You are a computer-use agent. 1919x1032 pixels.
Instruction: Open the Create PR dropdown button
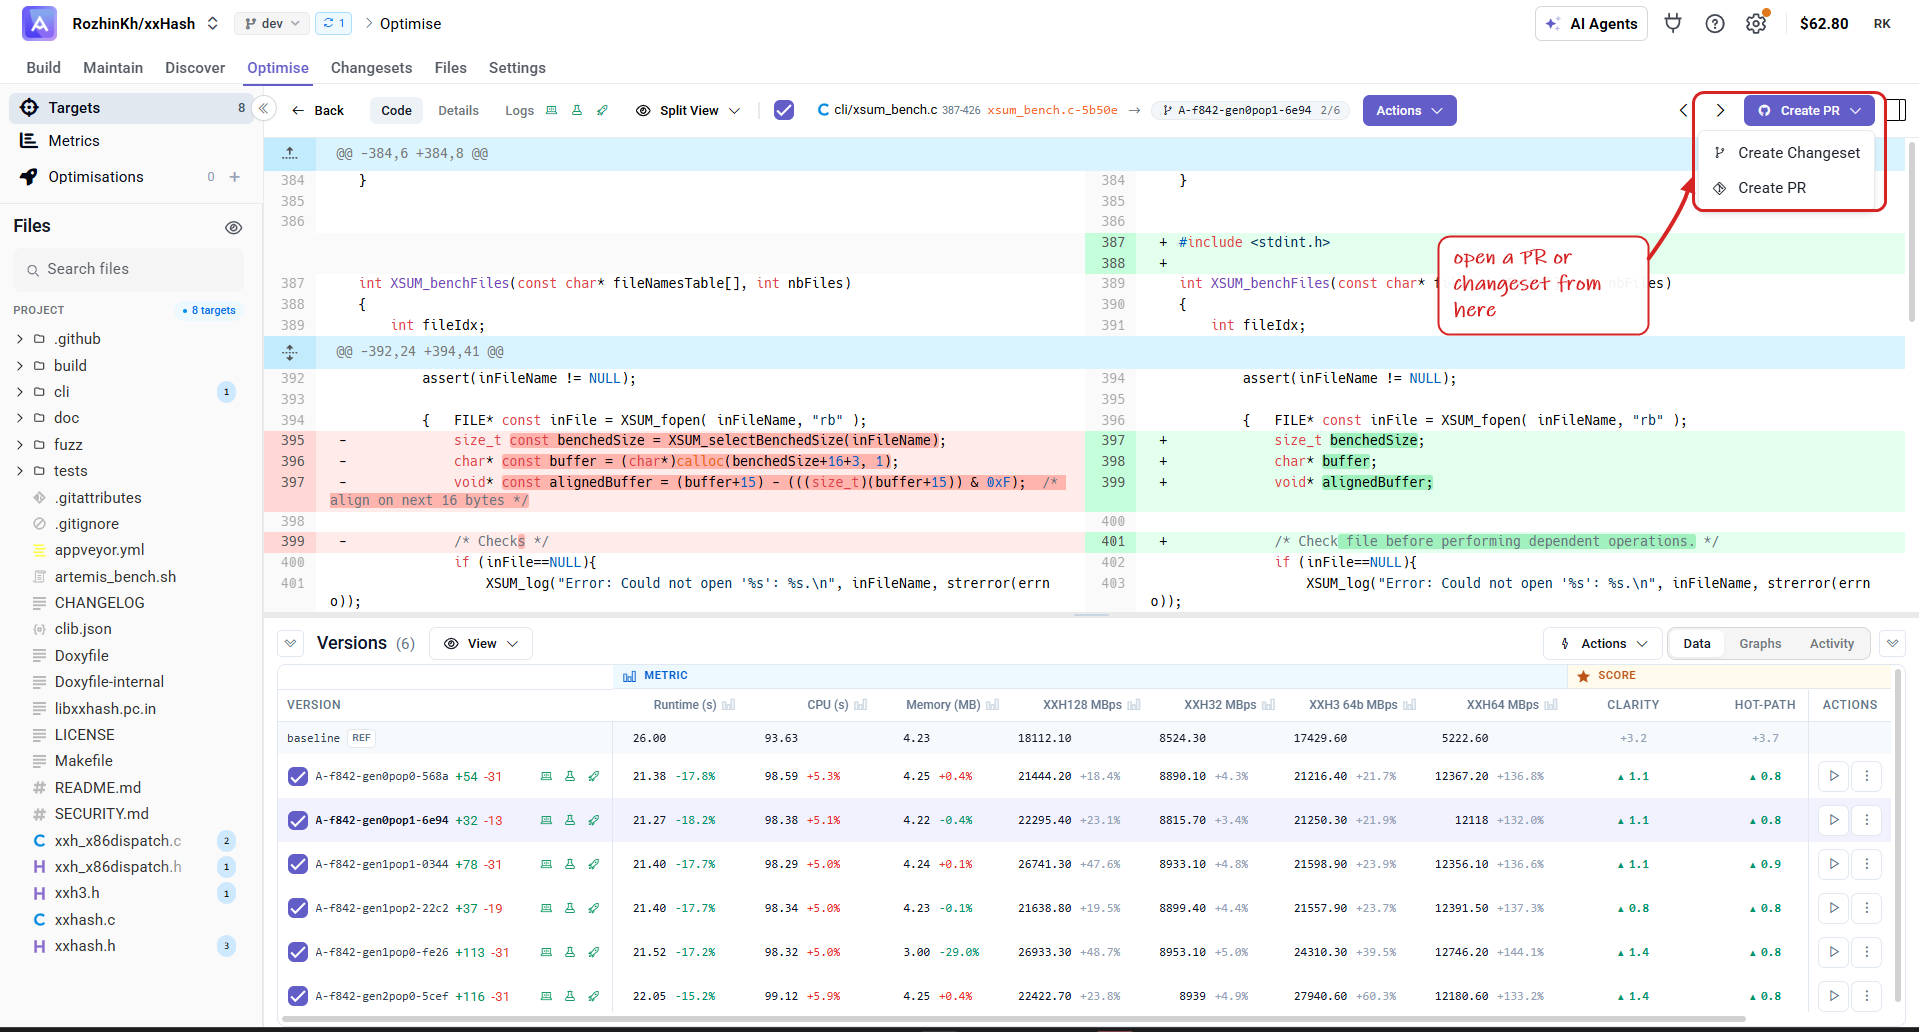1809,110
